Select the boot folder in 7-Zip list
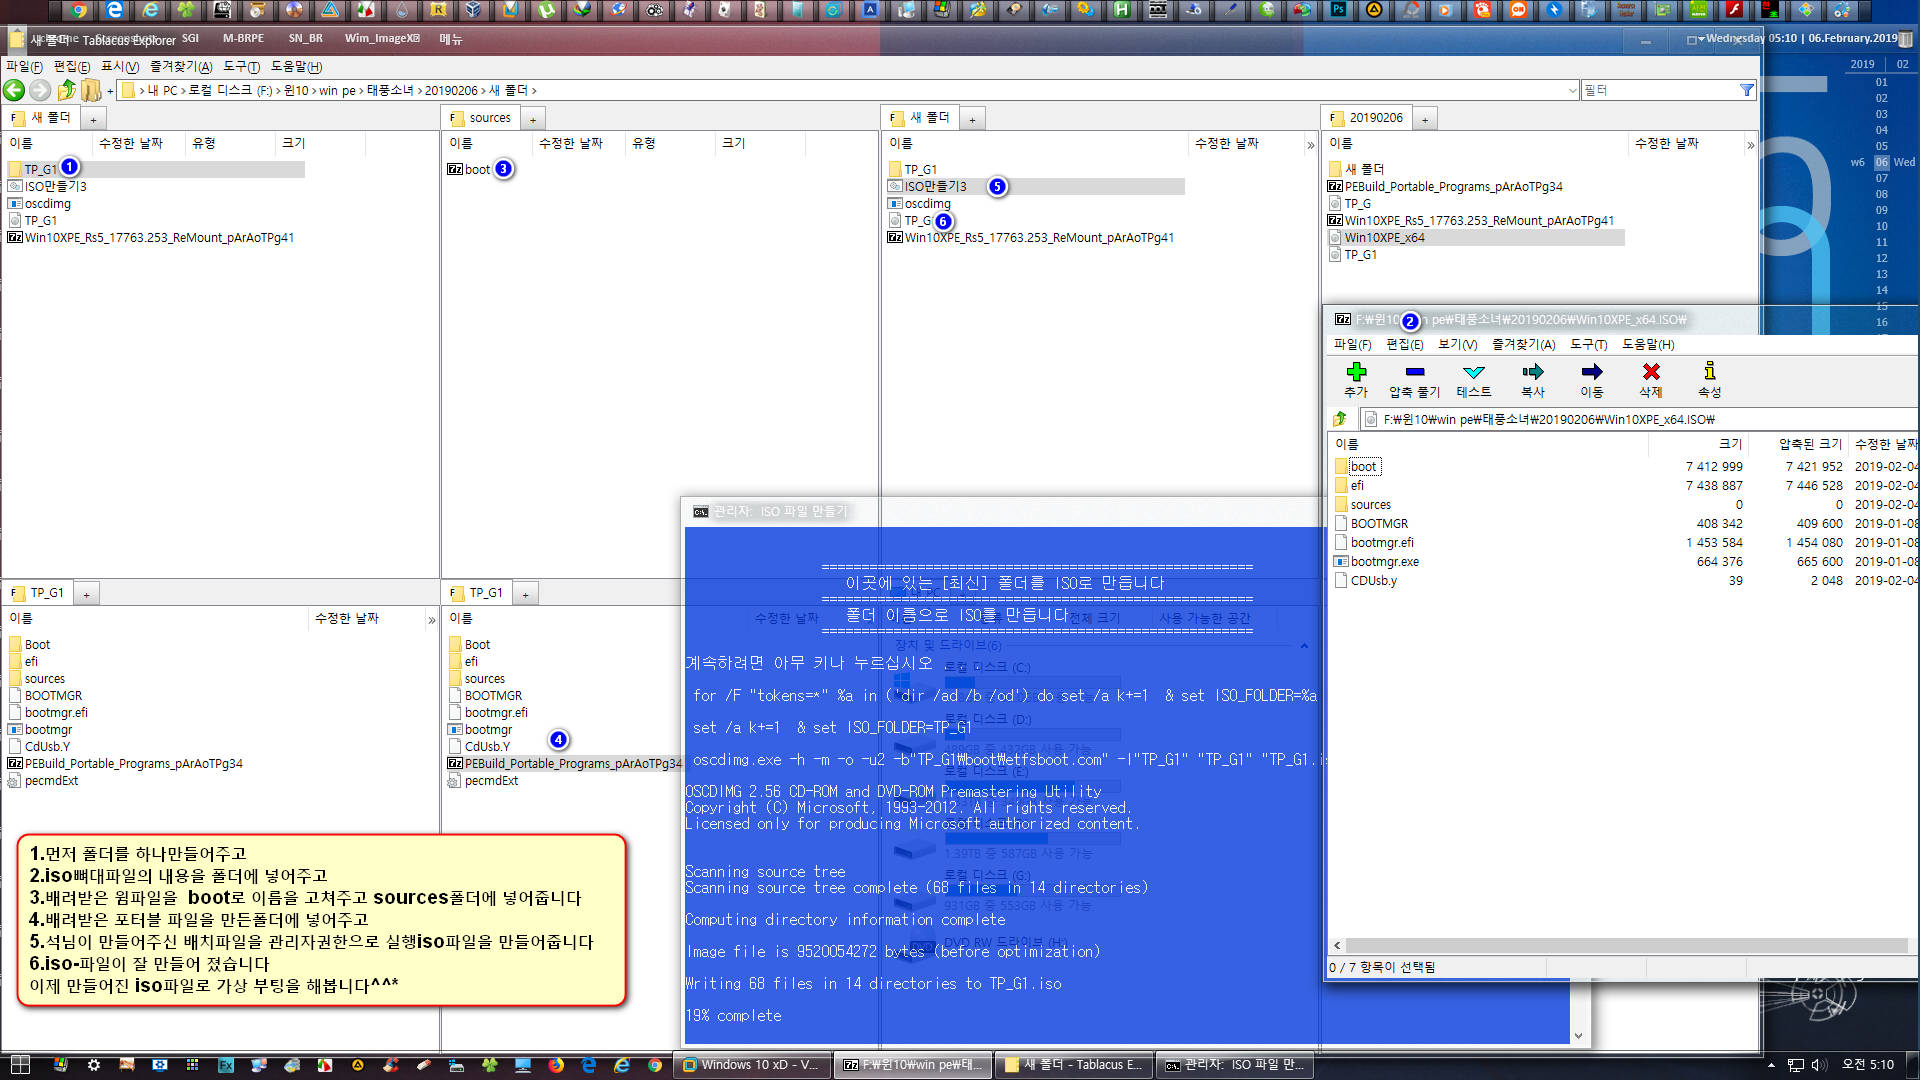Image resolution: width=1920 pixels, height=1080 pixels. [1363, 467]
